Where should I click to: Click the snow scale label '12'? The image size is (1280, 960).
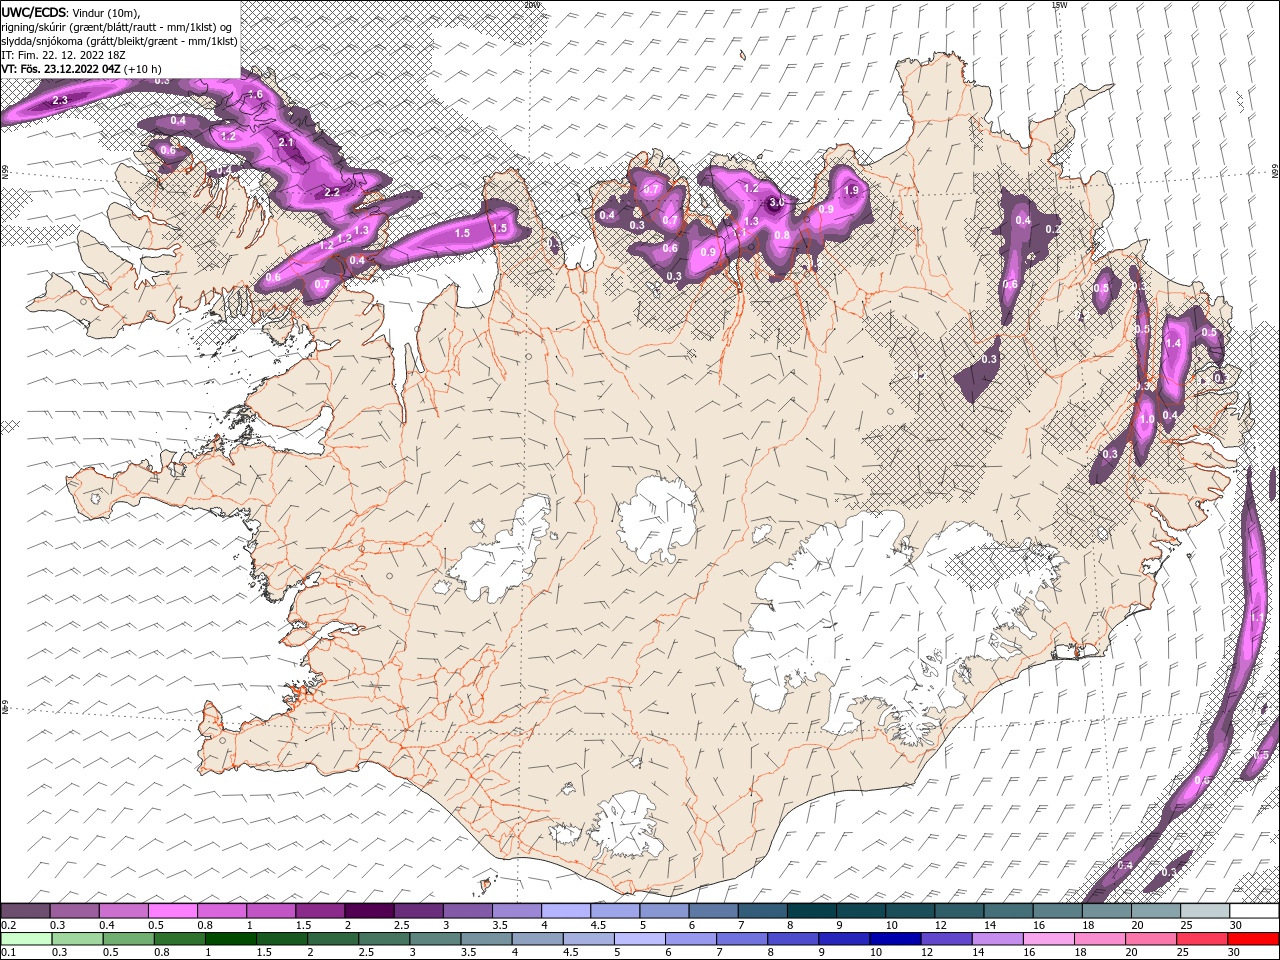940,925
